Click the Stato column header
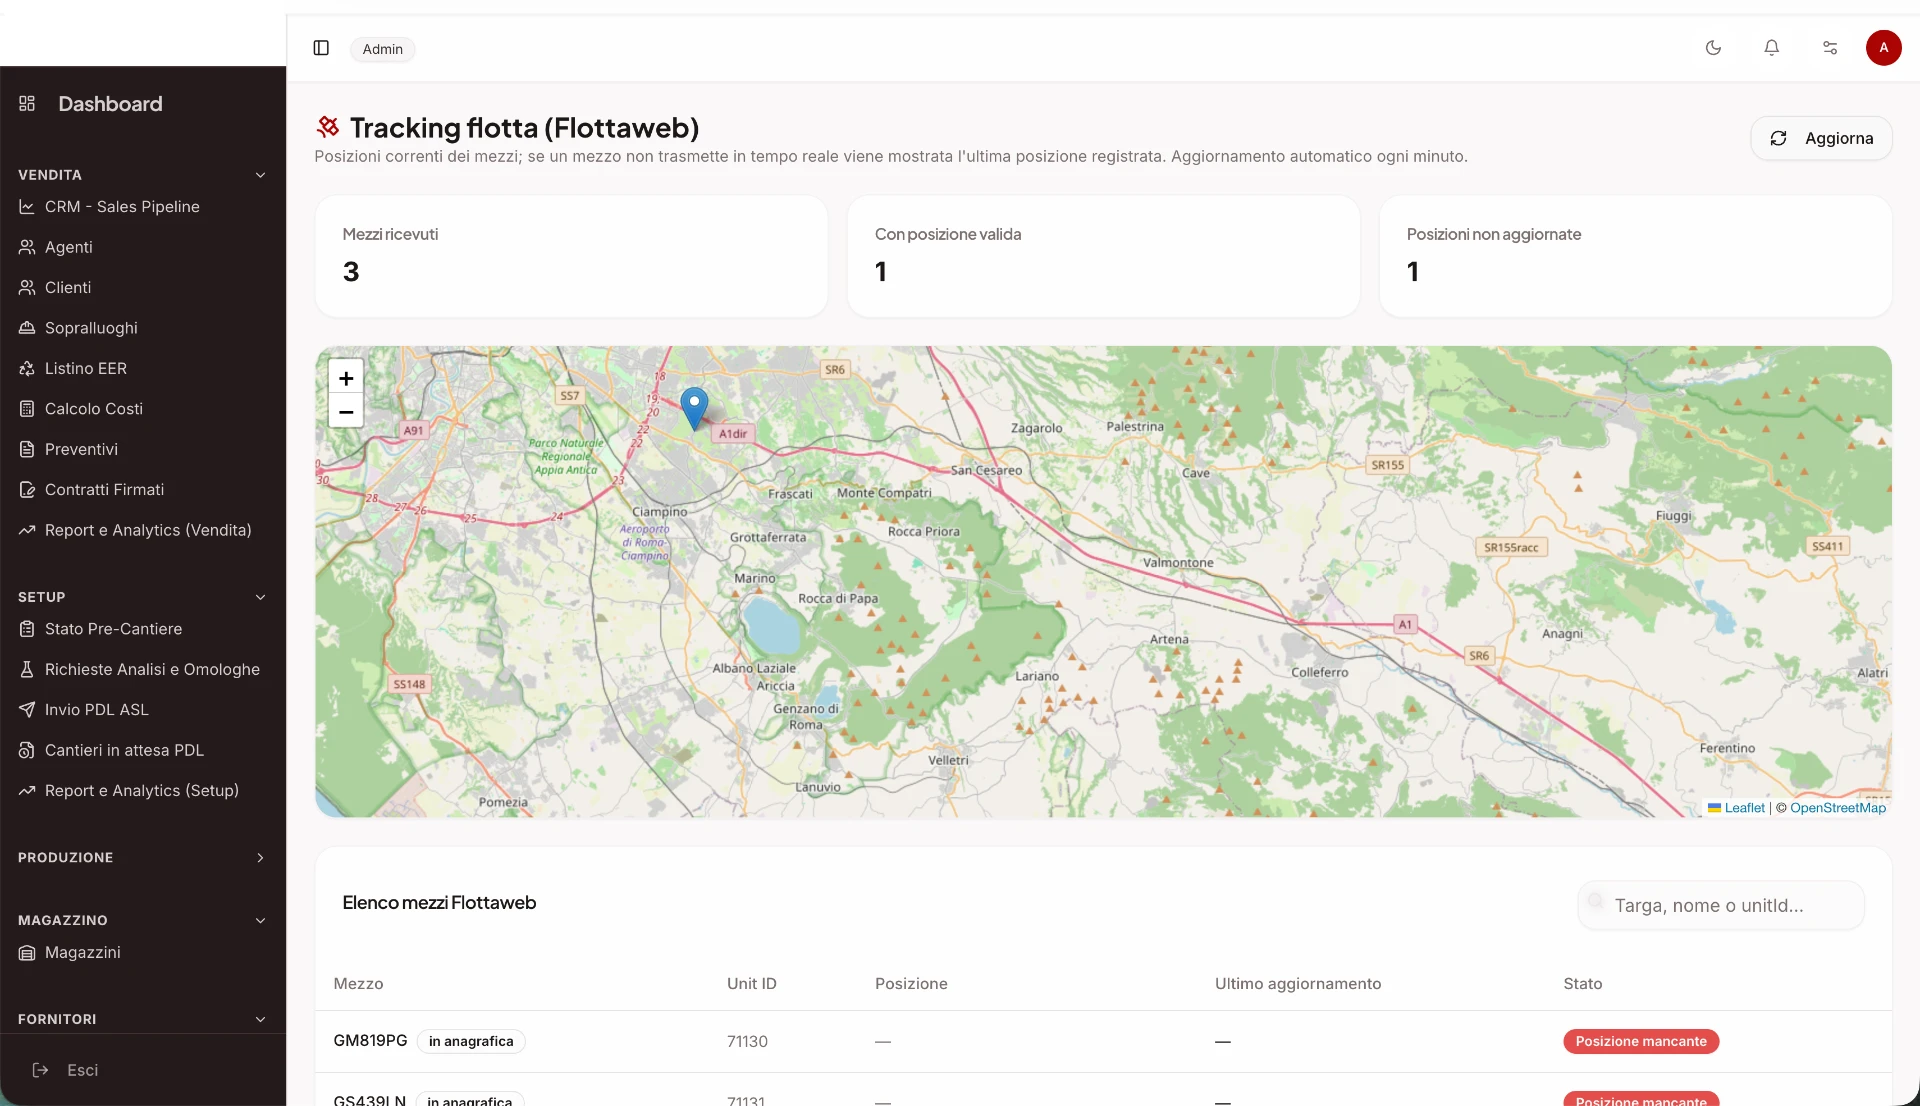Image resolution: width=1920 pixels, height=1106 pixels. point(1583,984)
